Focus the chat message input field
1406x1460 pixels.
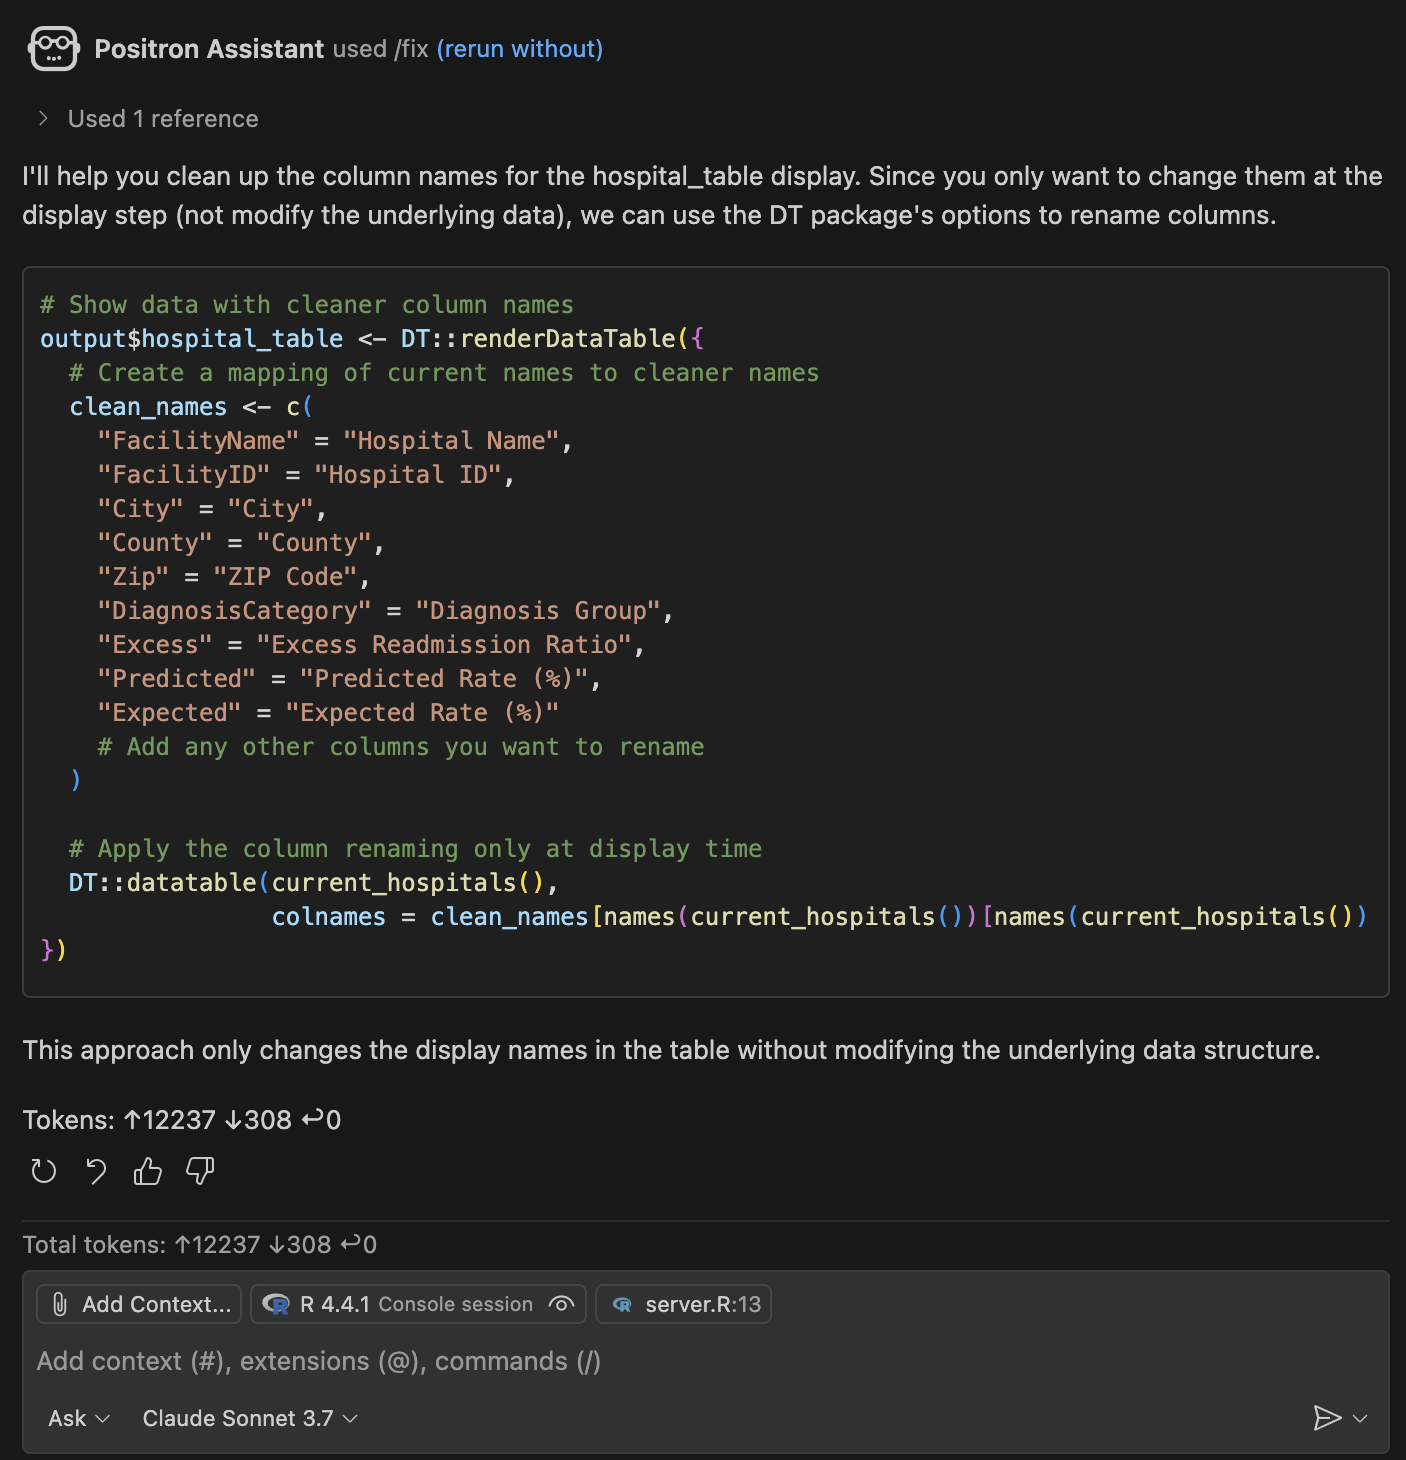point(600,1362)
